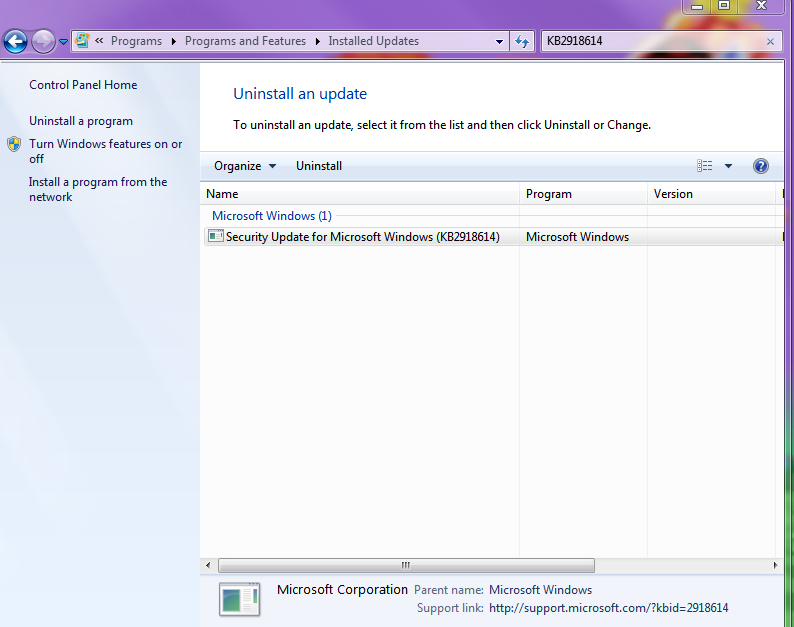Click the Uninstall toolbar button

click(319, 166)
